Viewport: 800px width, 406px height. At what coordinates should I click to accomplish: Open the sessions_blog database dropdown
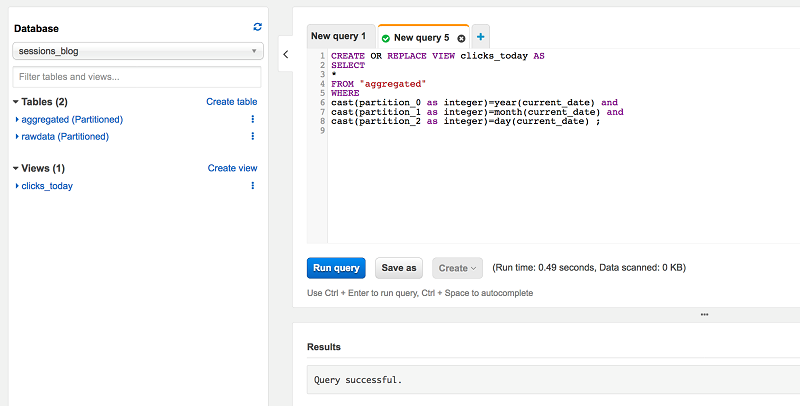point(138,51)
